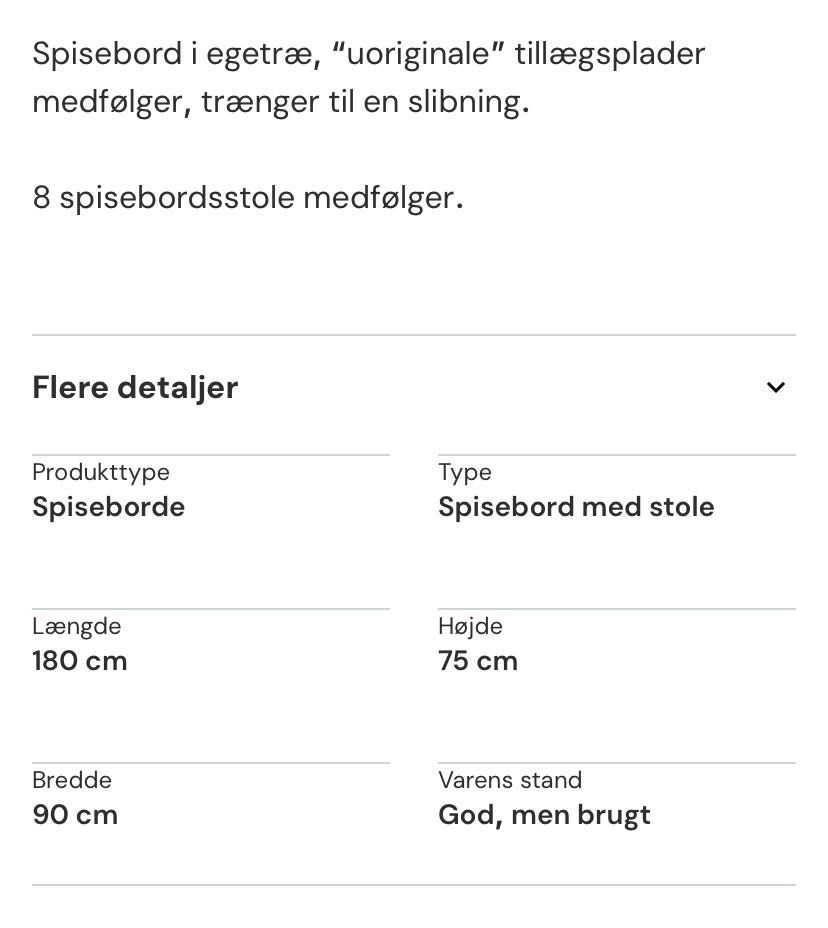Image resolution: width=828 pixels, height=928 pixels.
Task: Click the divider below the condition row
Action: pyautogui.click(x=414, y=884)
